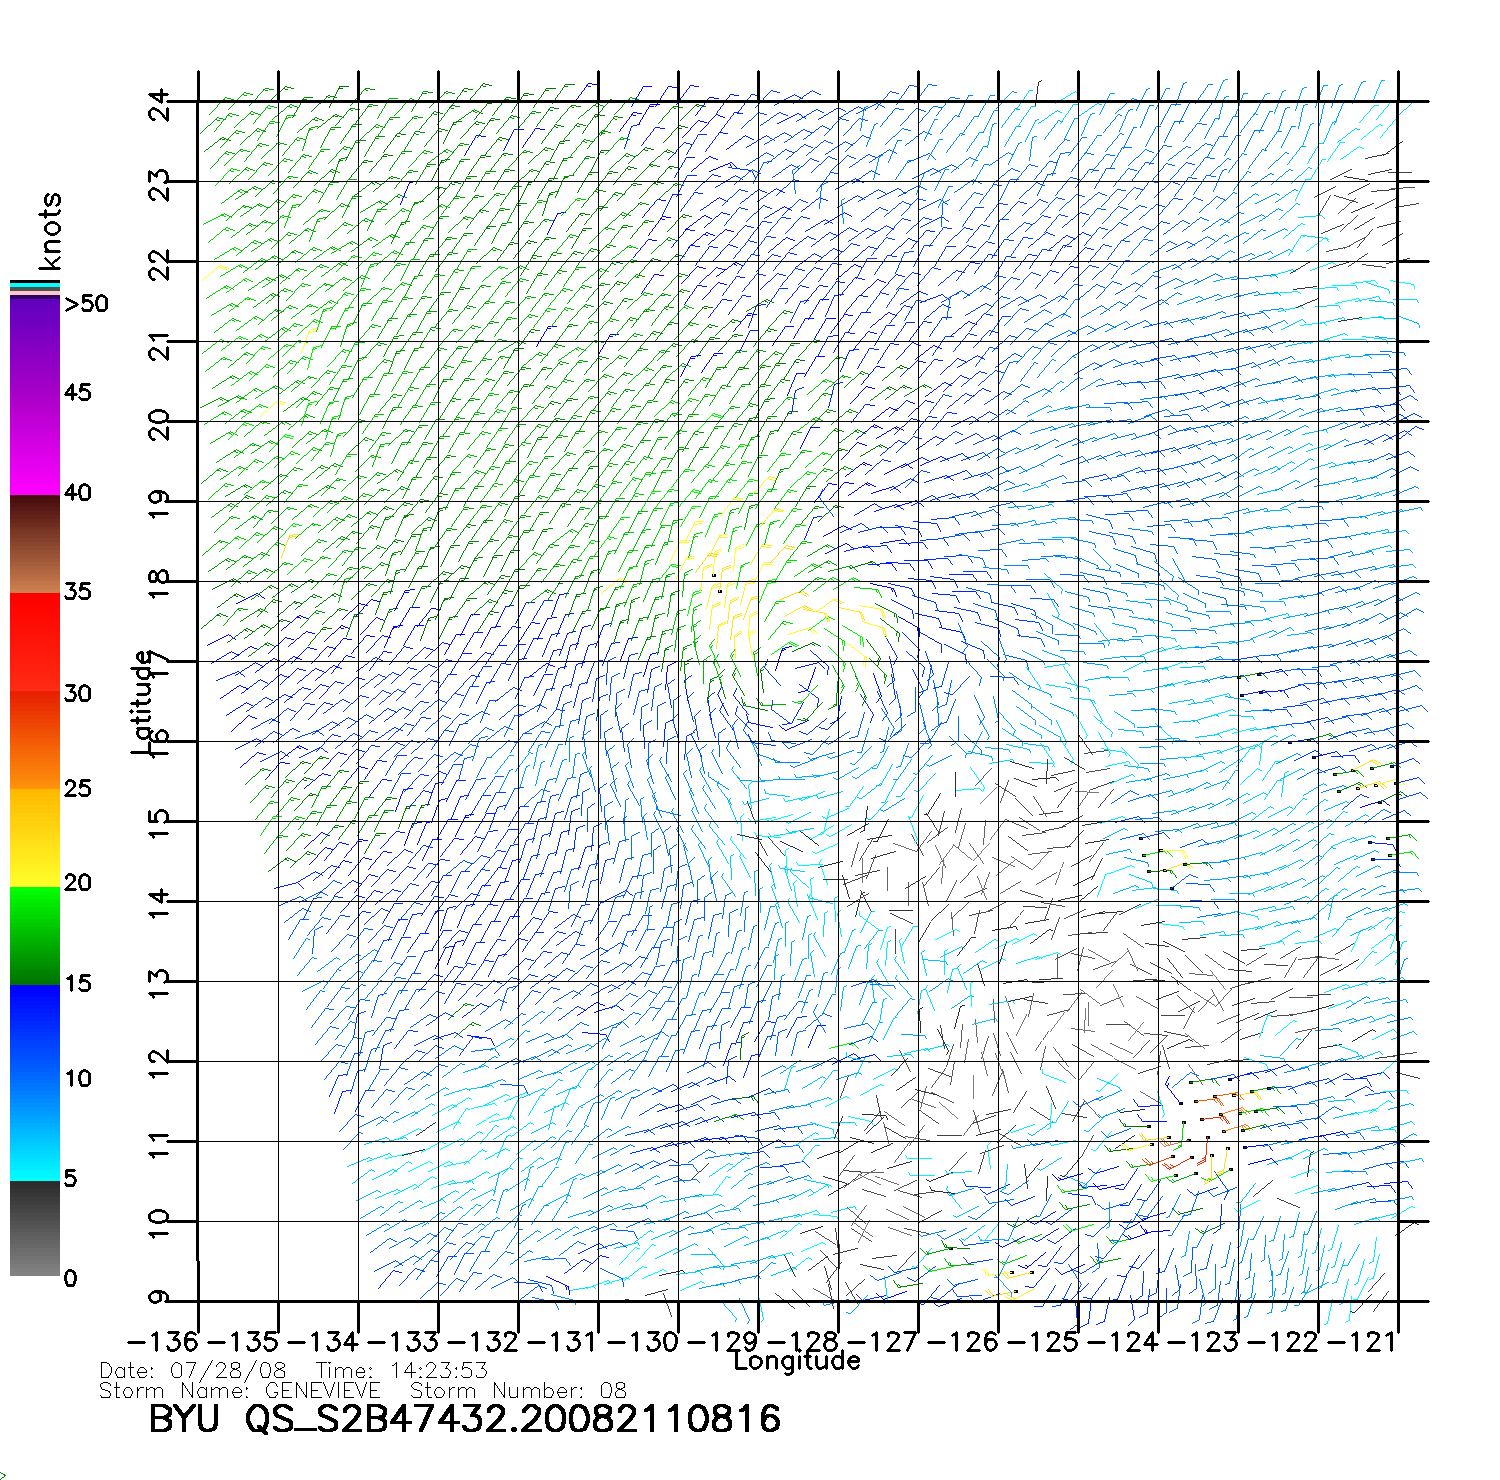Select the brown 35-40 knots legend band
Screen dimensions: 1500x1480
click(35, 545)
